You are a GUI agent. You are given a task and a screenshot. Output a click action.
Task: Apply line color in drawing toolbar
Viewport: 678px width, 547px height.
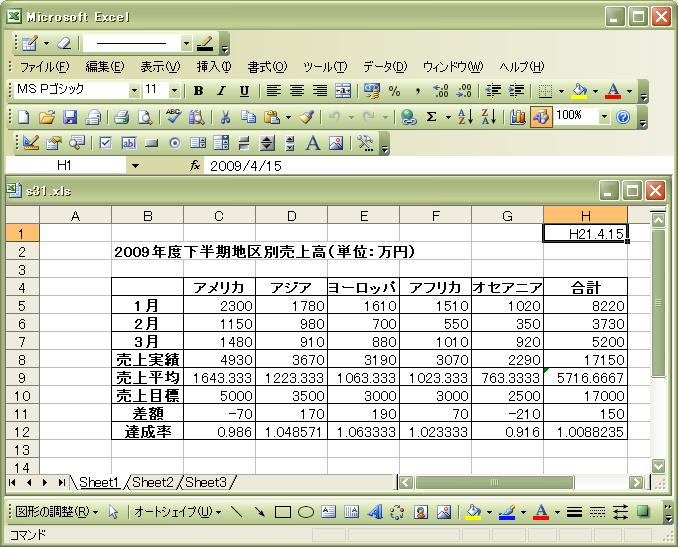507,512
